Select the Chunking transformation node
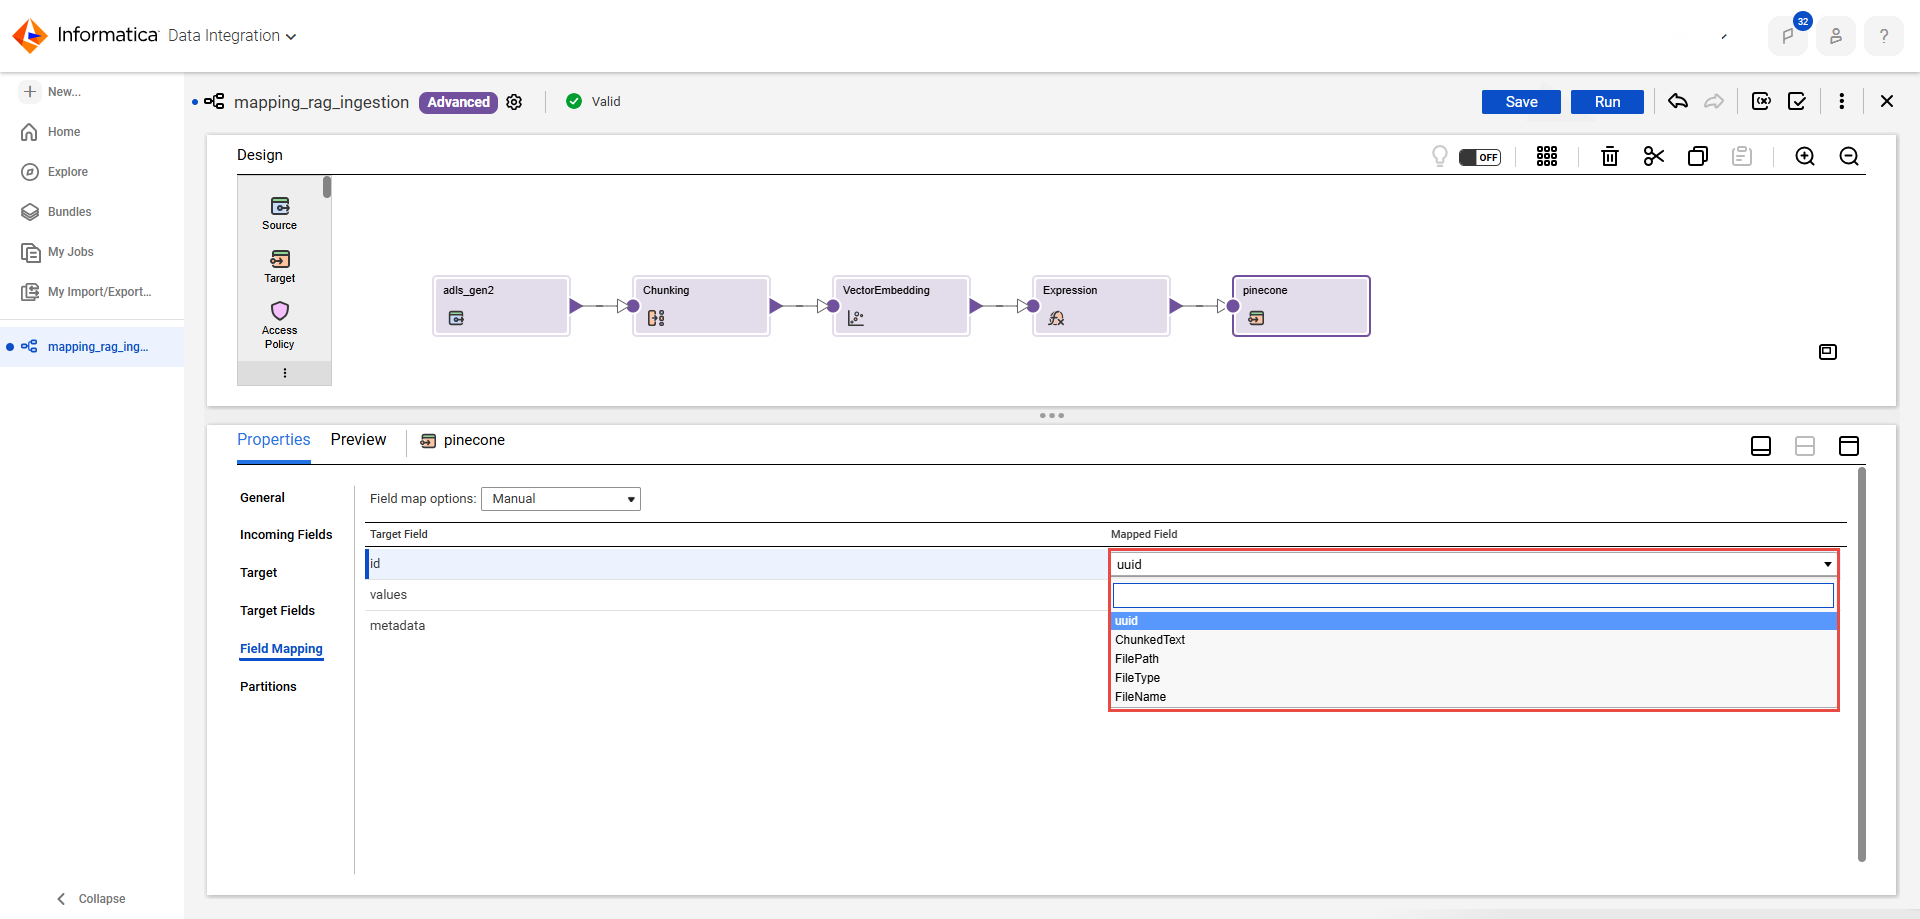Viewport: 1920px width, 919px height. tap(701, 306)
